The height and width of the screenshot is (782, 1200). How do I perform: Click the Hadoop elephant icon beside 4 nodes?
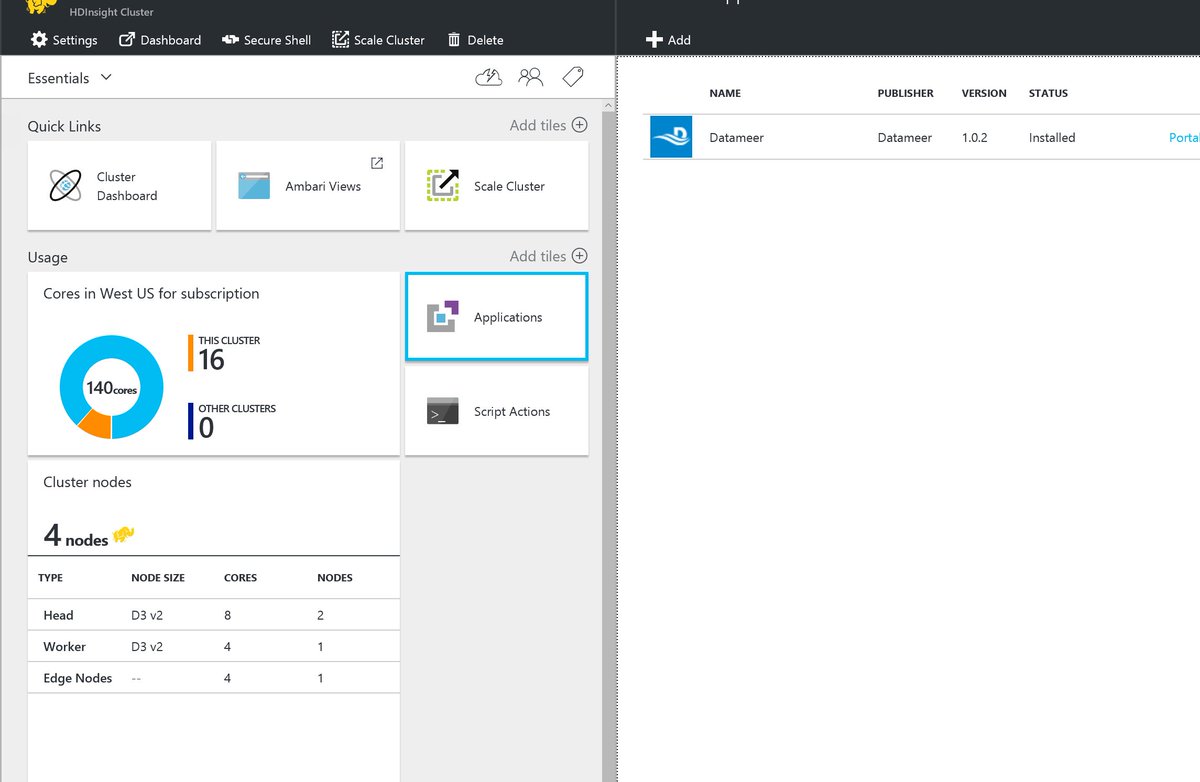click(124, 534)
